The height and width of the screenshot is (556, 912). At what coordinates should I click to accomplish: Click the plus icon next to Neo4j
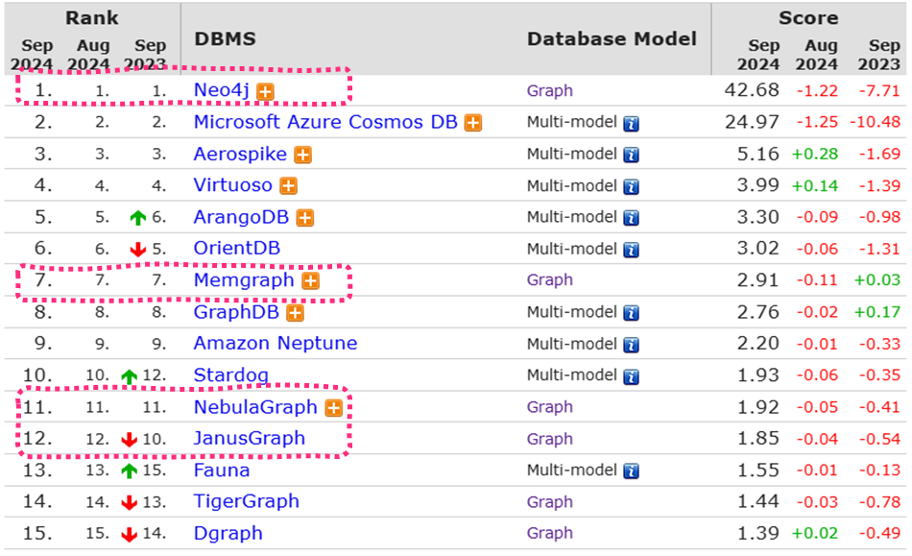(x=265, y=91)
